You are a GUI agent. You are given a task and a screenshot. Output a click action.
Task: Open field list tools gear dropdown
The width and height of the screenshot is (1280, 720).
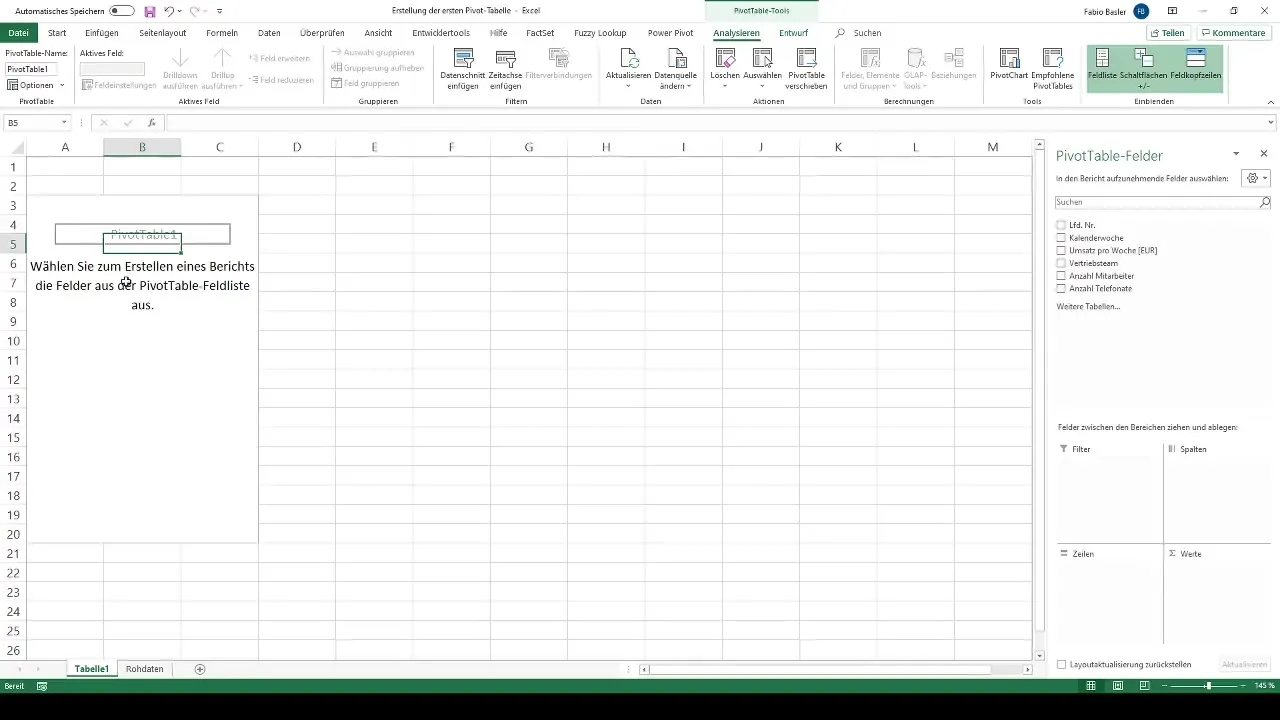(1254, 178)
